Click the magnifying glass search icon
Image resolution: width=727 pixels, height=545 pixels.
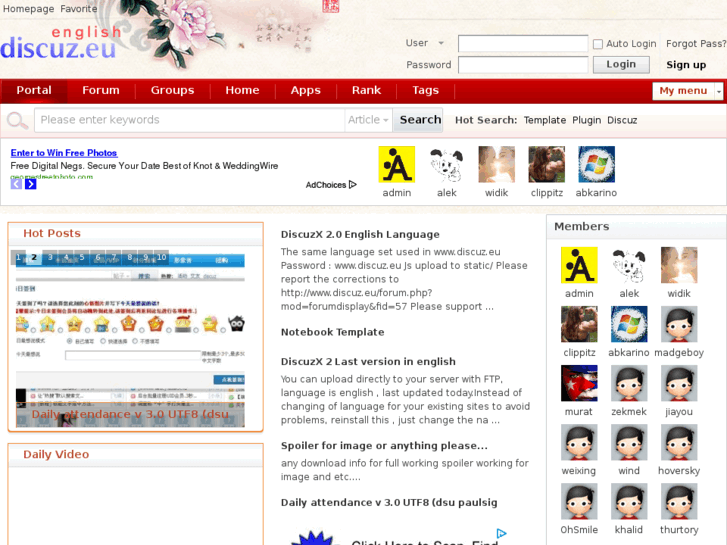coord(18,121)
